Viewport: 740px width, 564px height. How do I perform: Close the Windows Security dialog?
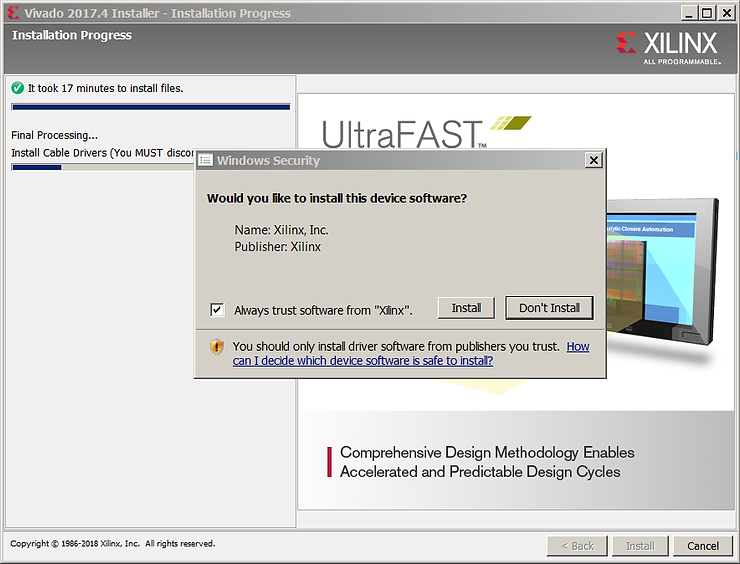pyautogui.click(x=594, y=160)
